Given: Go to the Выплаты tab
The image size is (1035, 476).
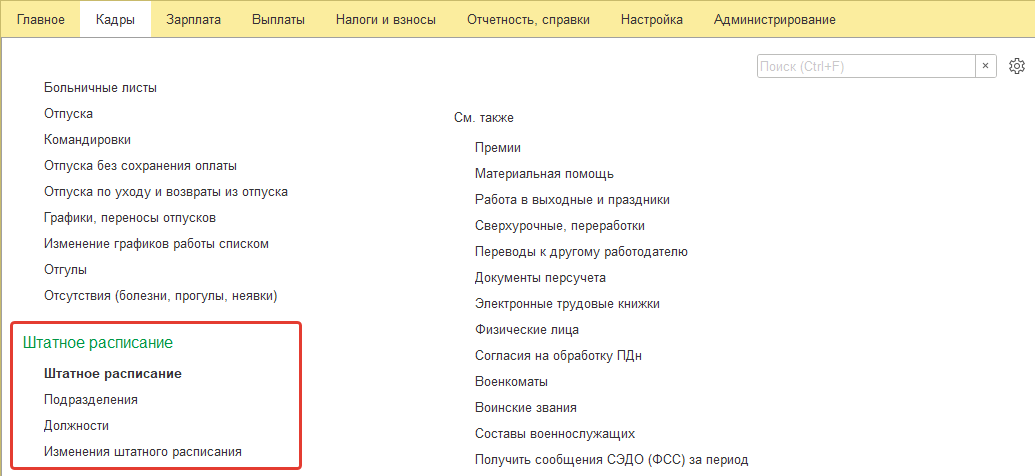Looking at the screenshot, I should [x=278, y=20].
